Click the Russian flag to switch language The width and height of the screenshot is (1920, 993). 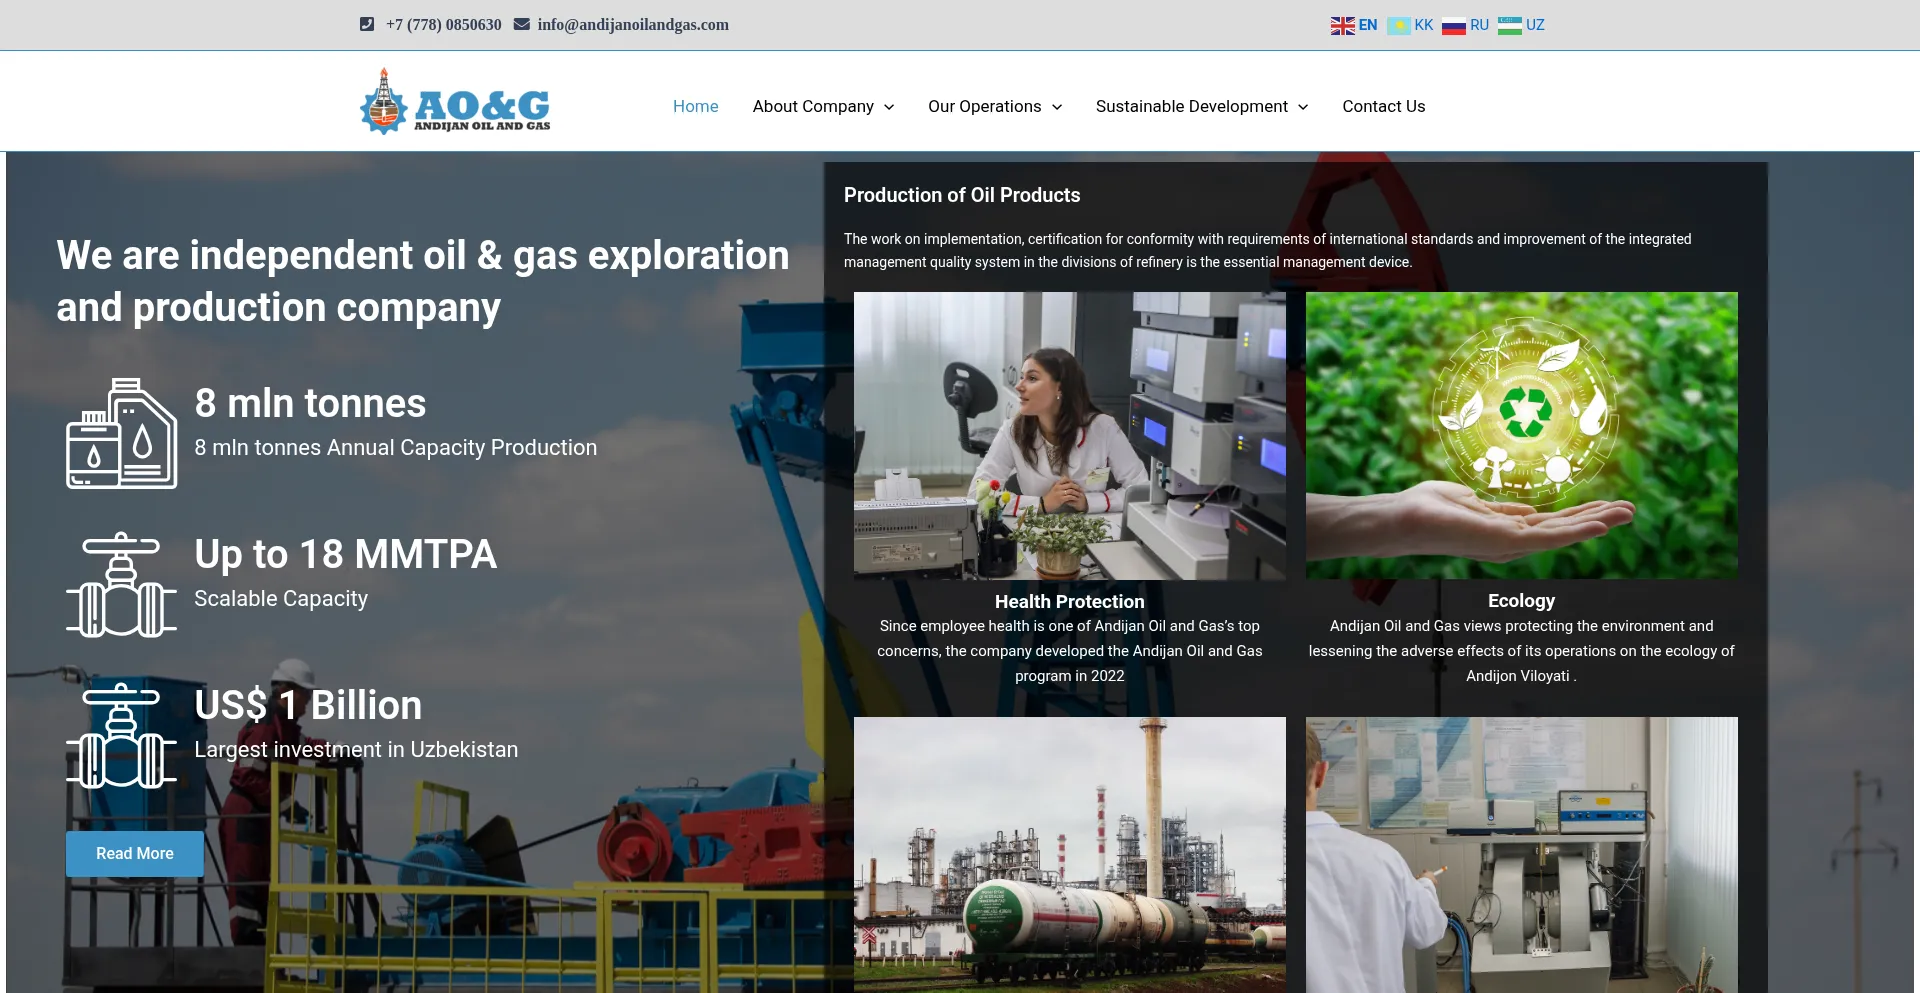[x=1453, y=25]
